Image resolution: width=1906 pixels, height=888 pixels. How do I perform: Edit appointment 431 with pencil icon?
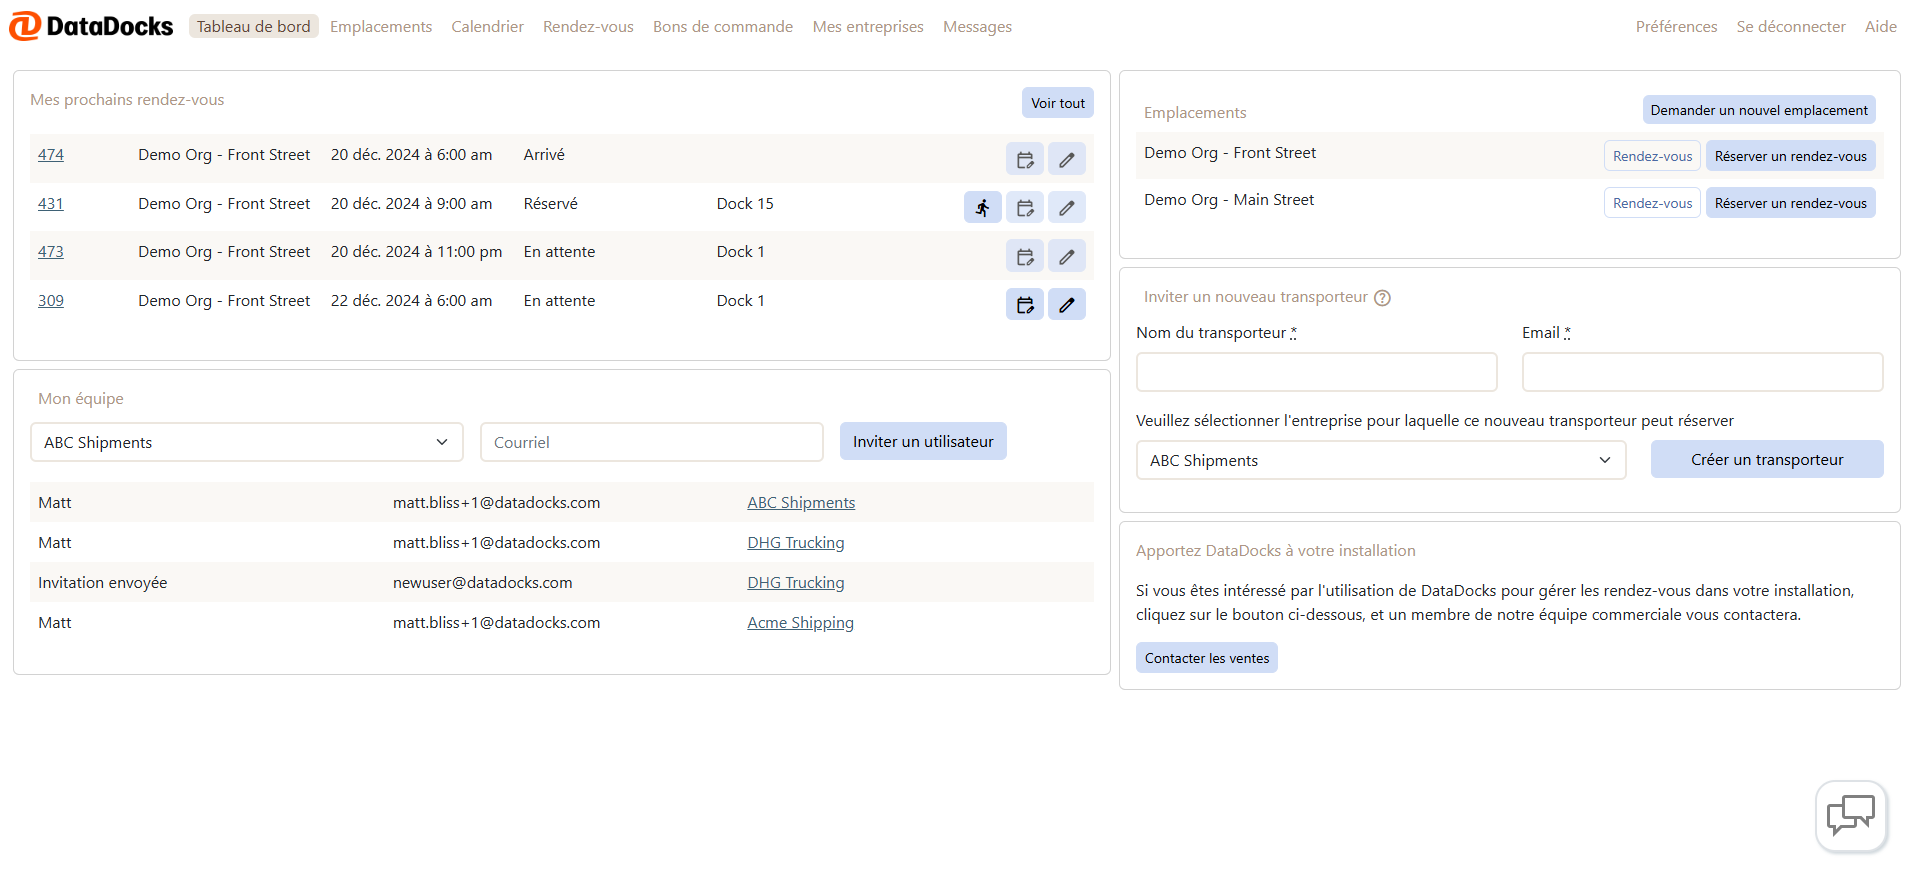[1067, 207]
